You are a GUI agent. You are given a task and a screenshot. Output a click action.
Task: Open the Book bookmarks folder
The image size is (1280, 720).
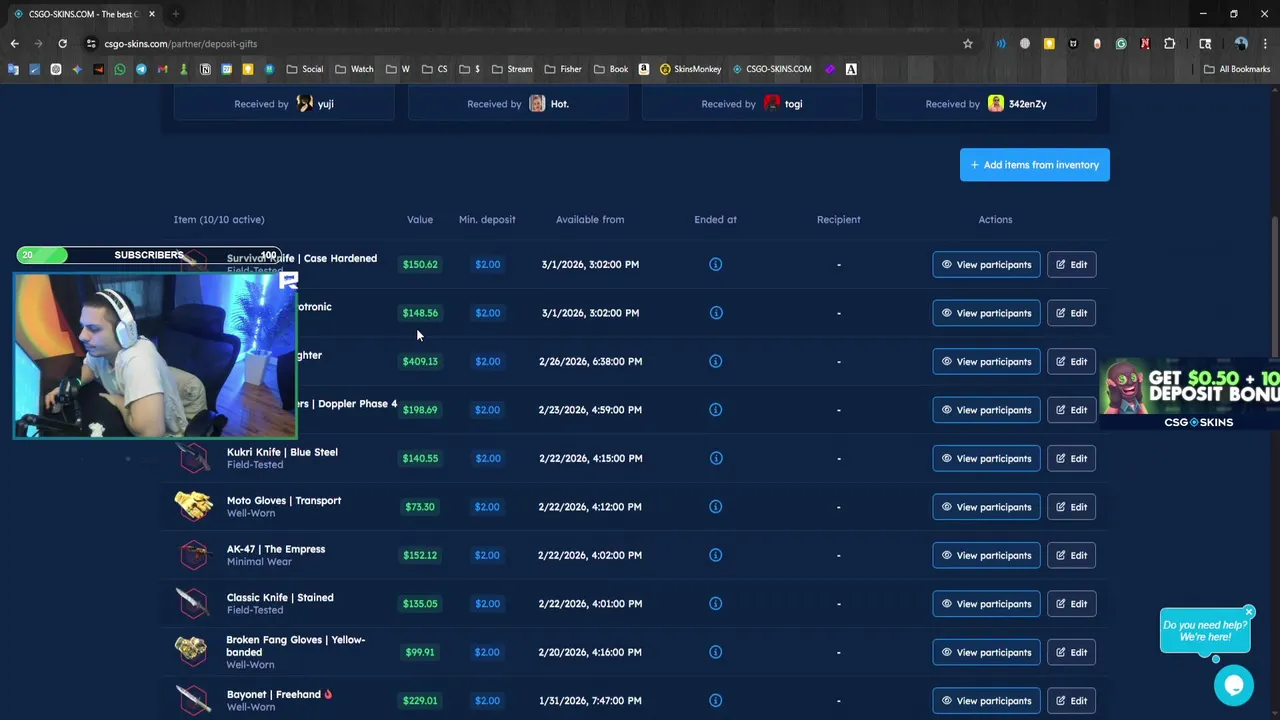611,69
